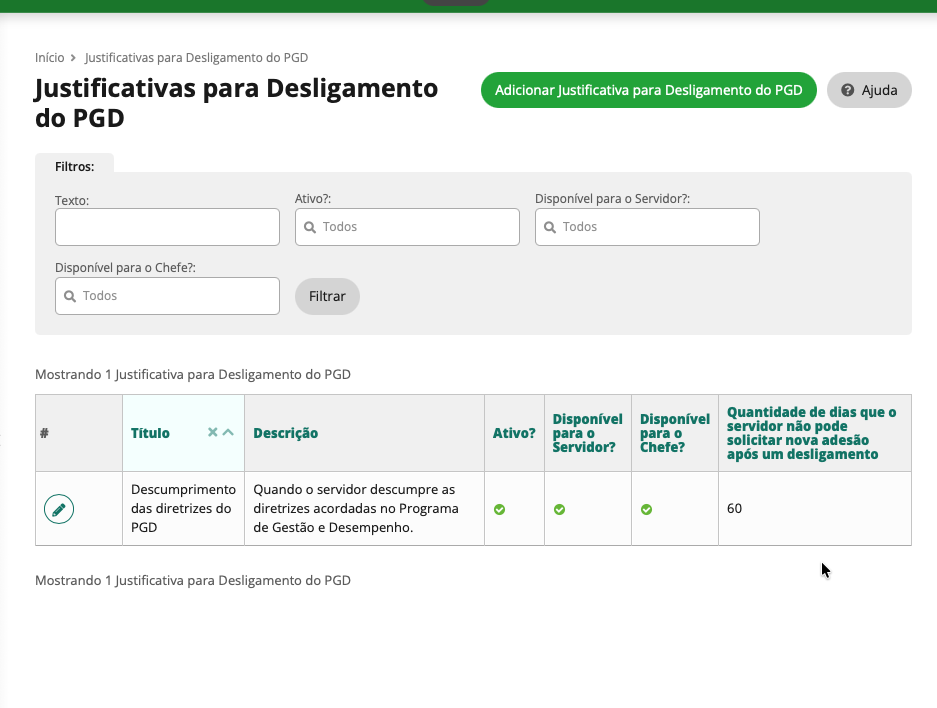The height and width of the screenshot is (708, 937).
Task: Open the Disponível para o Servidor? dropdown
Action: pyautogui.click(x=647, y=227)
